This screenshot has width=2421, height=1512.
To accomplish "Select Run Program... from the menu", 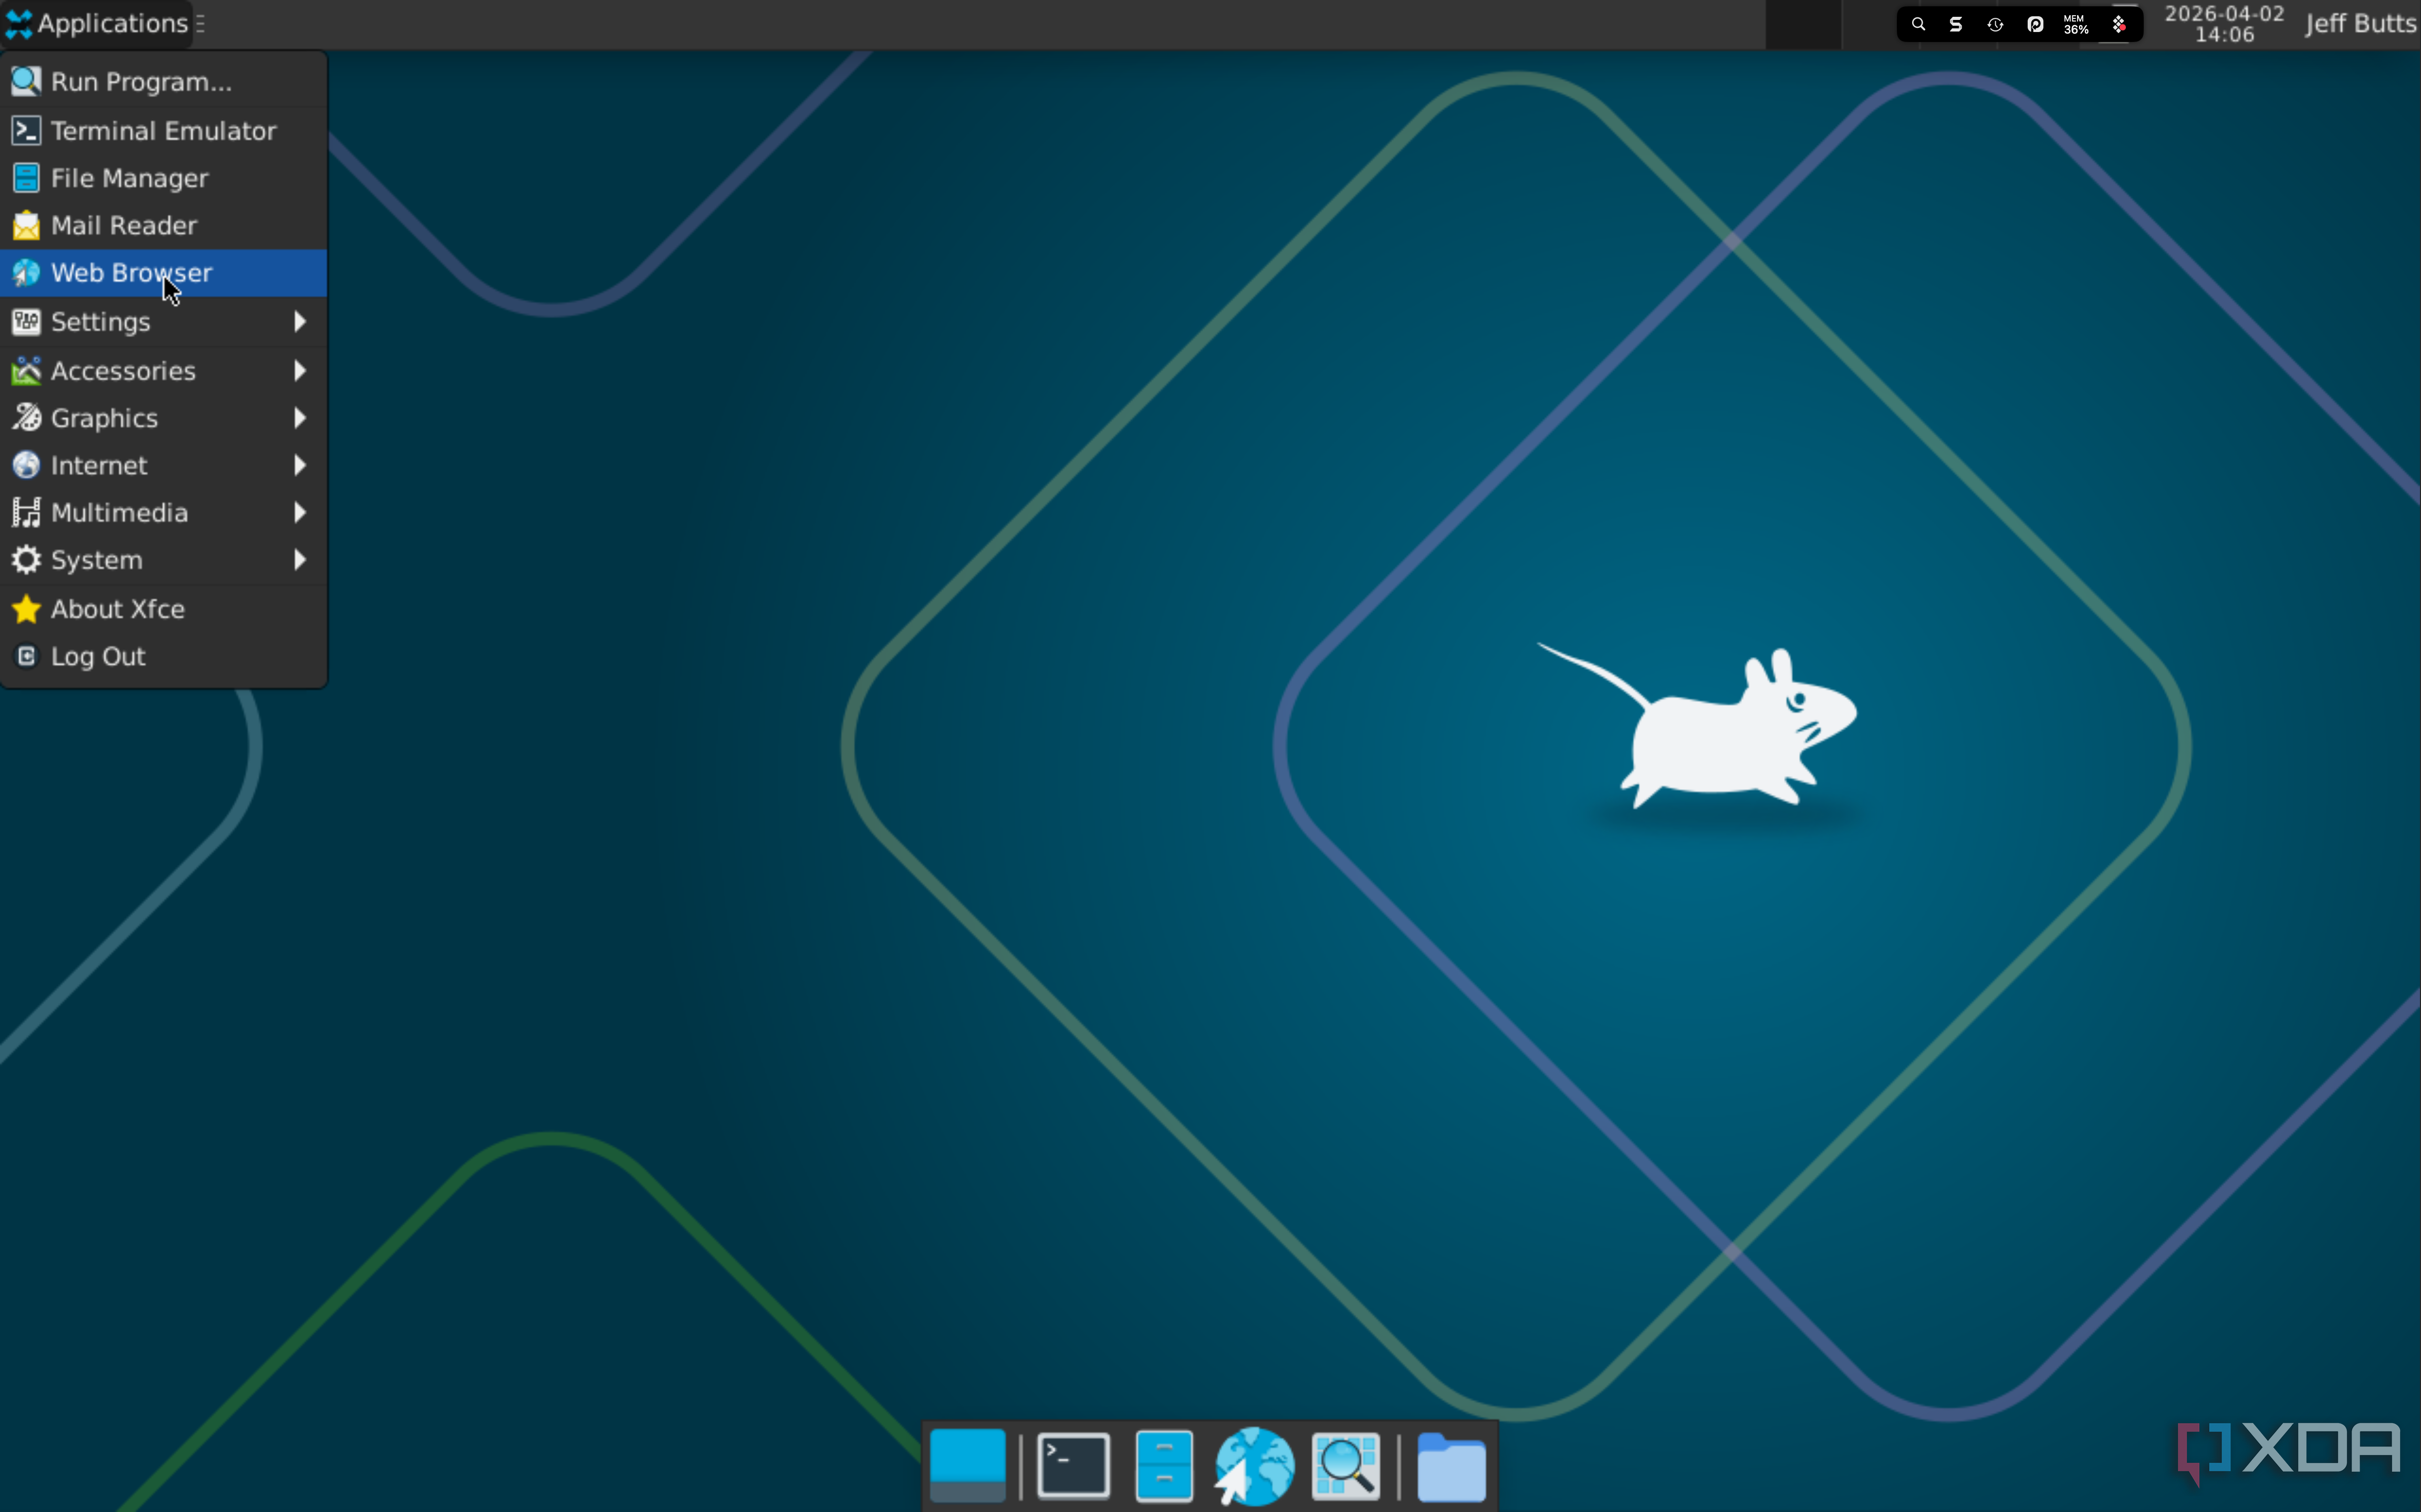I will (x=164, y=82).
